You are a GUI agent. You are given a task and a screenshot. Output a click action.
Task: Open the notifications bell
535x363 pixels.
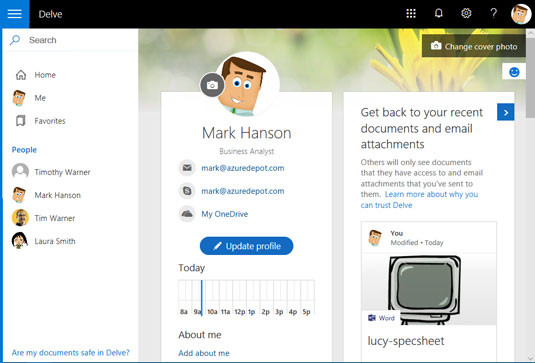[x=438, y=14]
